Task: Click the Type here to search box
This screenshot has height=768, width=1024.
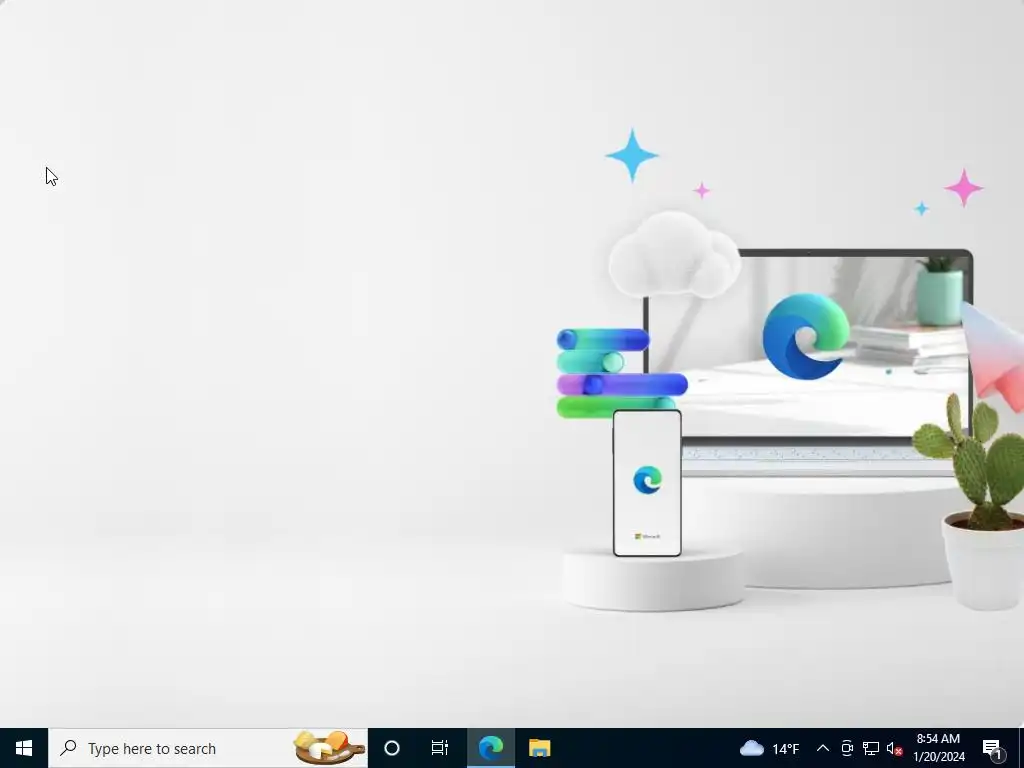Action: click(208, 748)
